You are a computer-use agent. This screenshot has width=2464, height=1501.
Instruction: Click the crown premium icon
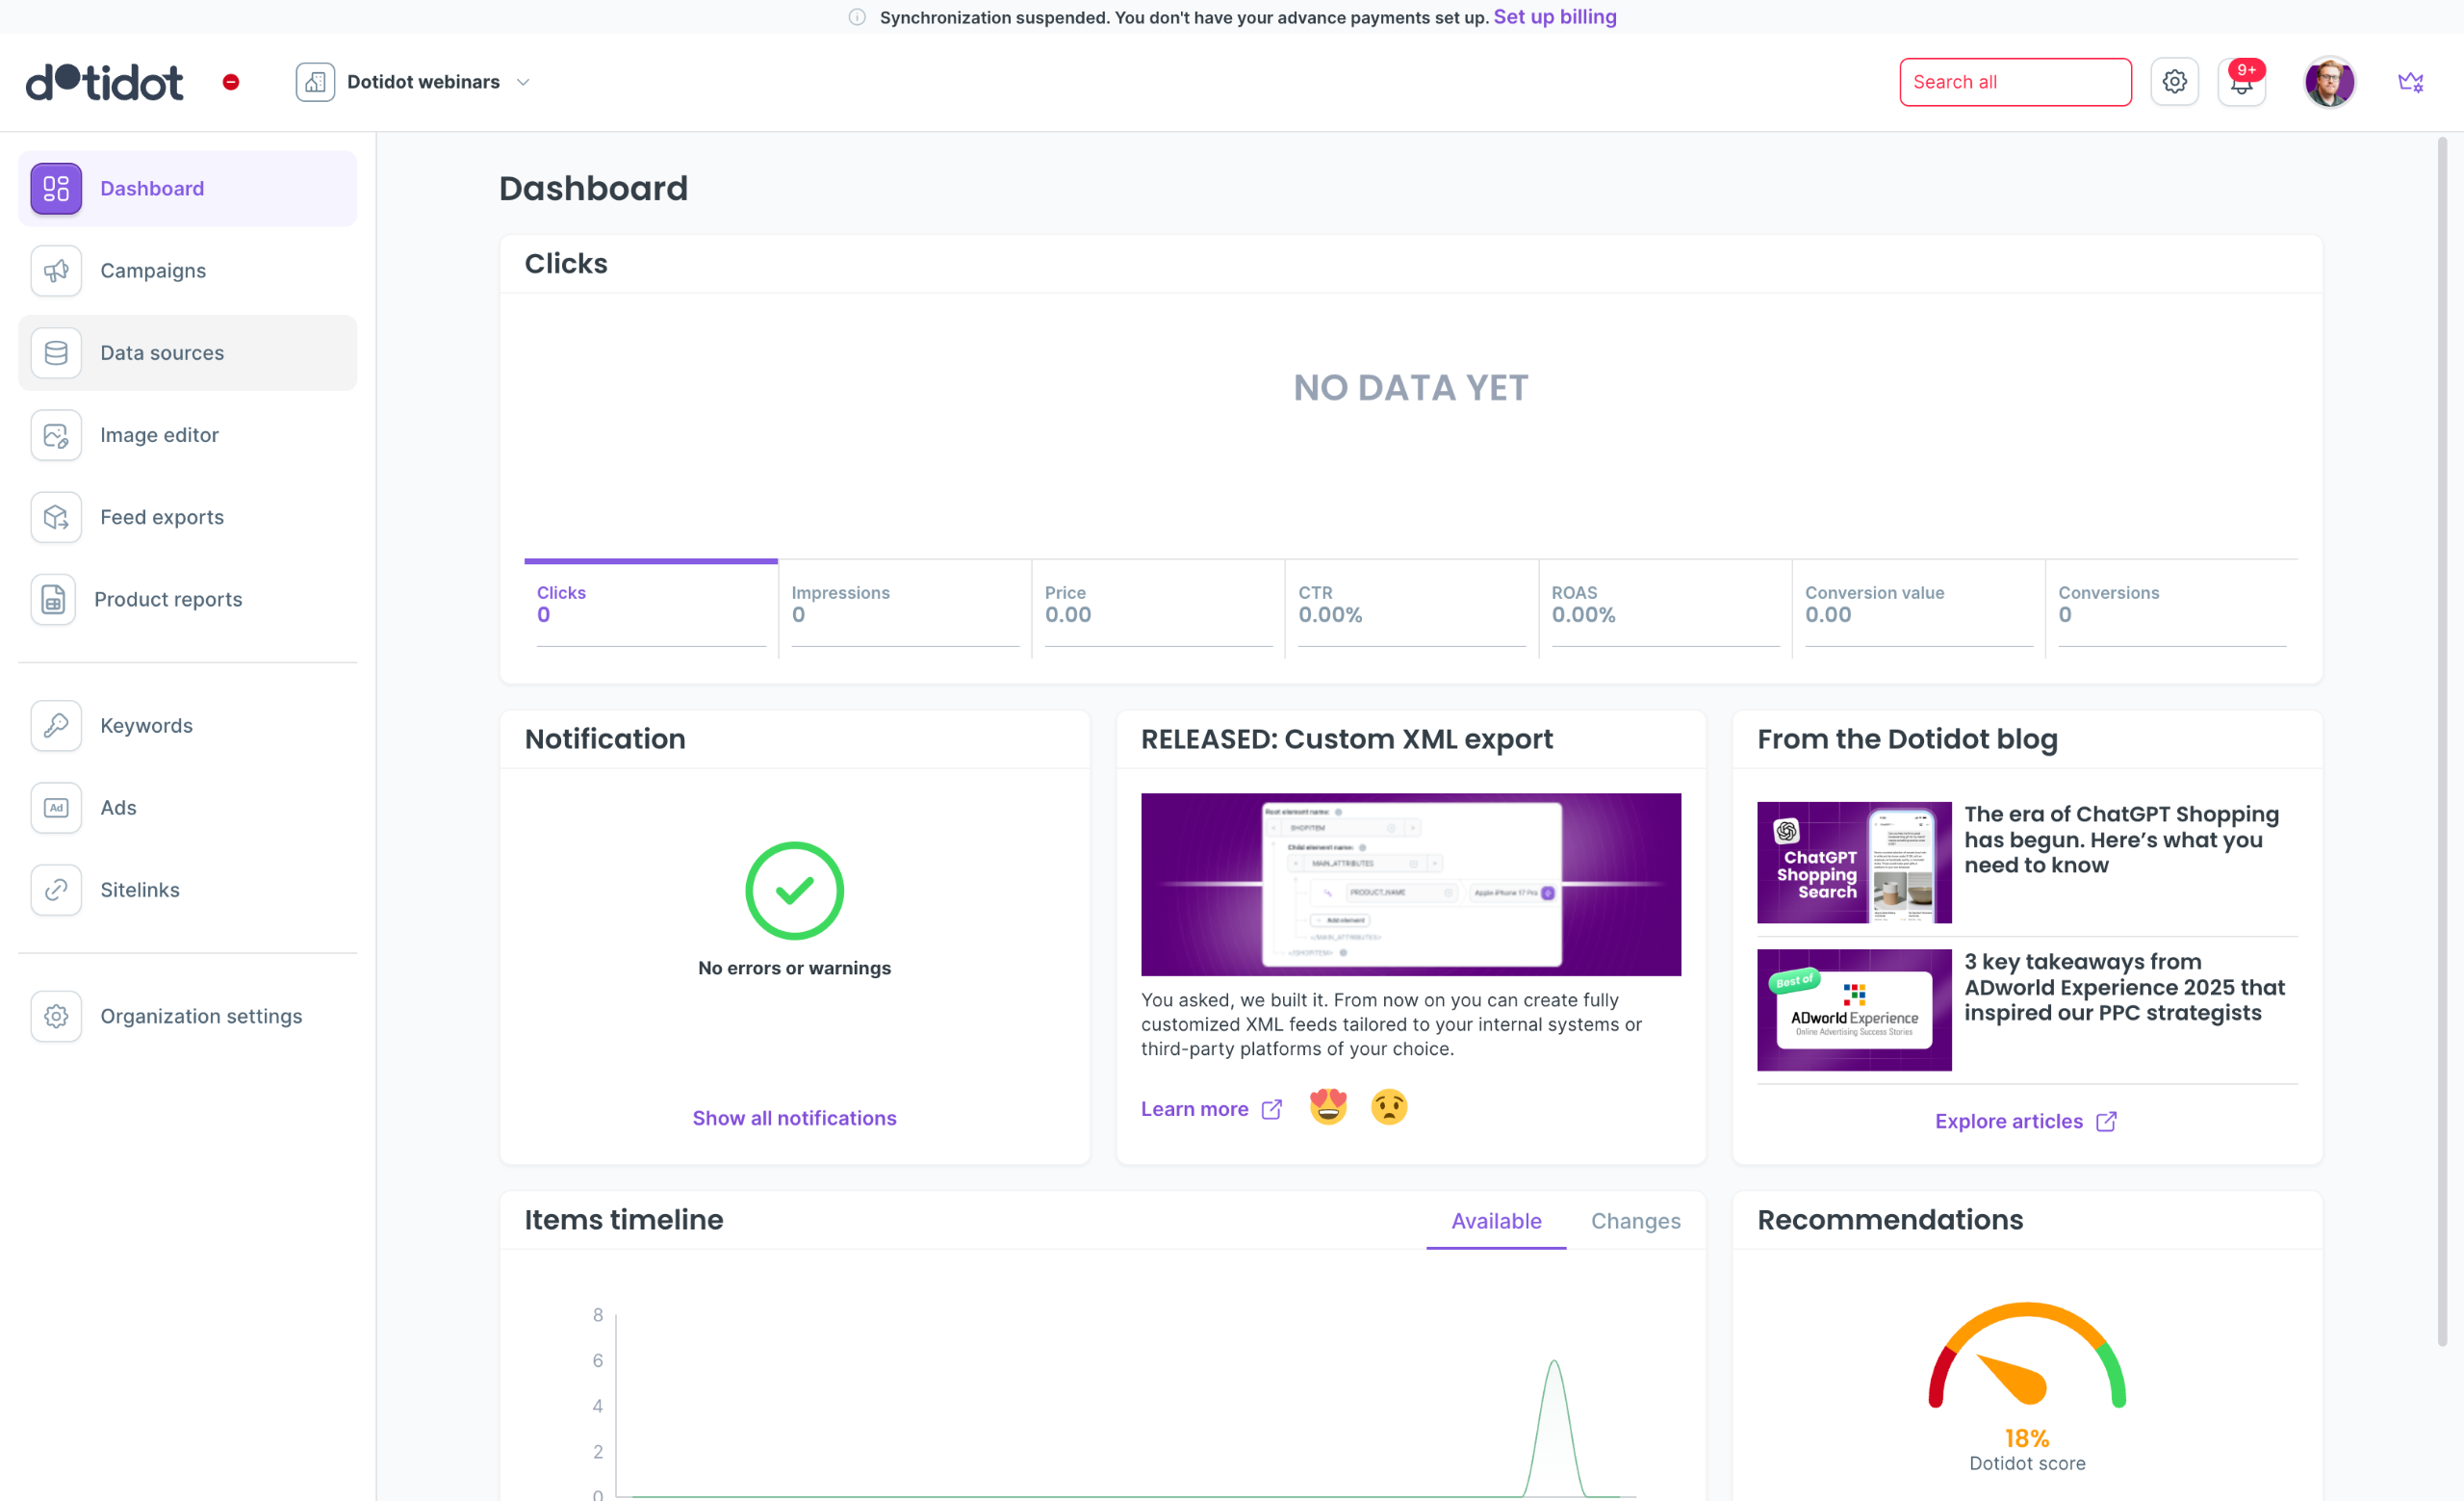tap(2410, 83)
